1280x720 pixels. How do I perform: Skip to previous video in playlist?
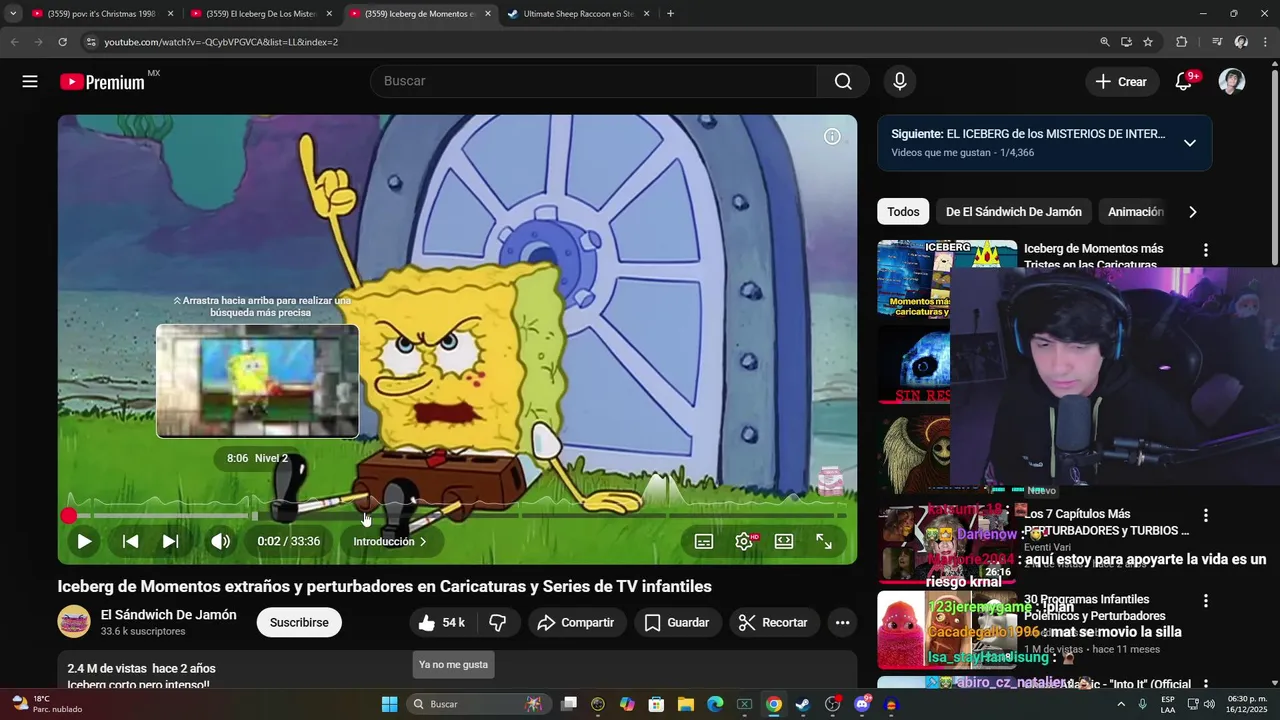point(130,541)
